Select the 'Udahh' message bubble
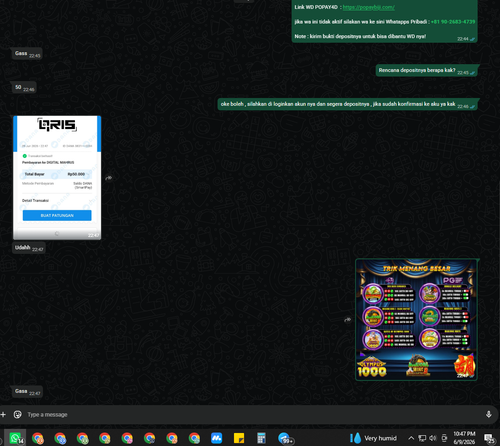Screen dimensions: 500x446 [x=29, y=248]
